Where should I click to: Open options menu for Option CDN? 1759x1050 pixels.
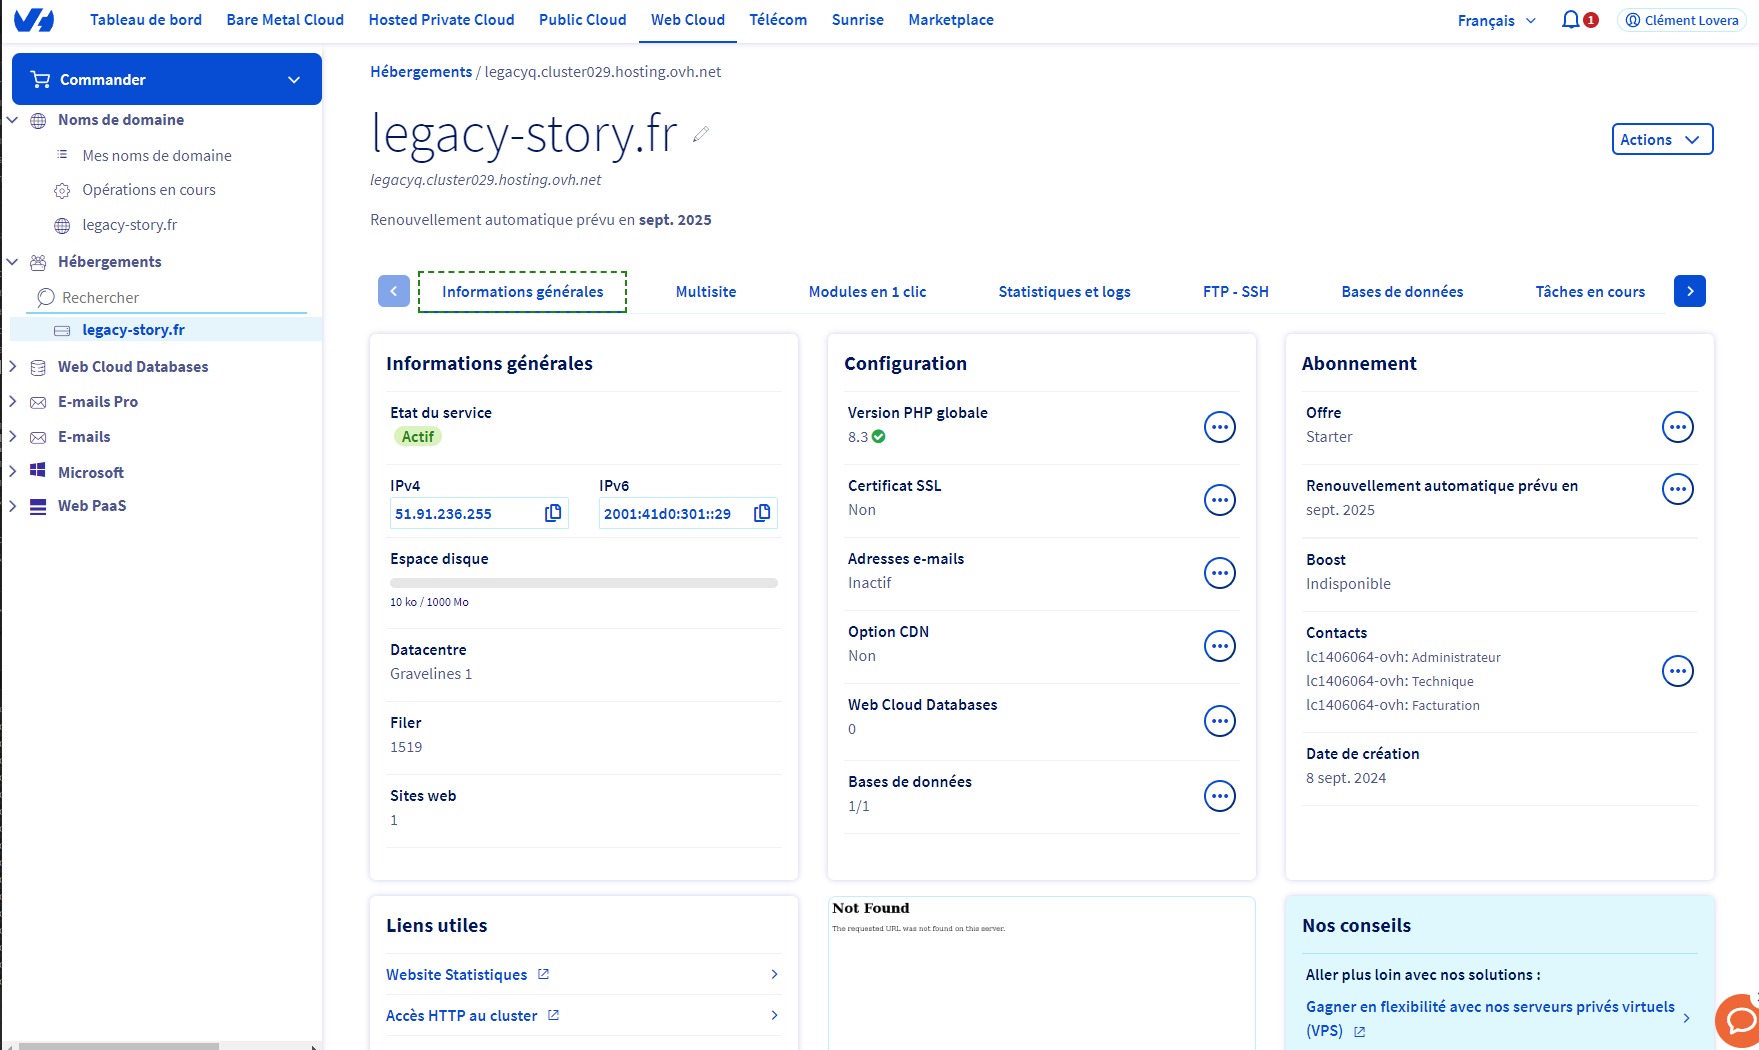pos(1219,646)
